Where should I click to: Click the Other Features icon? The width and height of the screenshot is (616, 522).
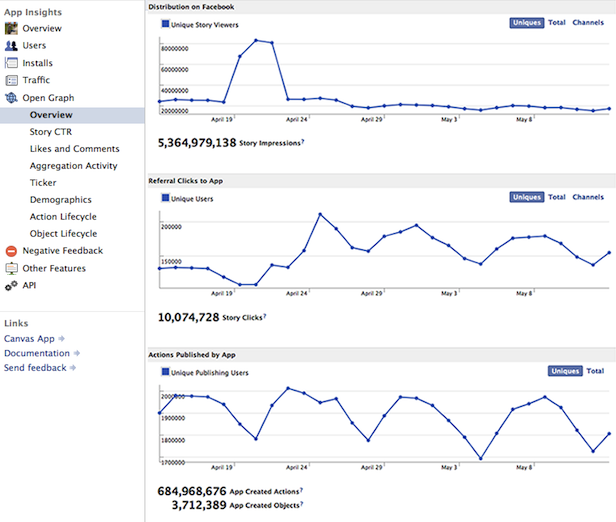pos(12,268)
